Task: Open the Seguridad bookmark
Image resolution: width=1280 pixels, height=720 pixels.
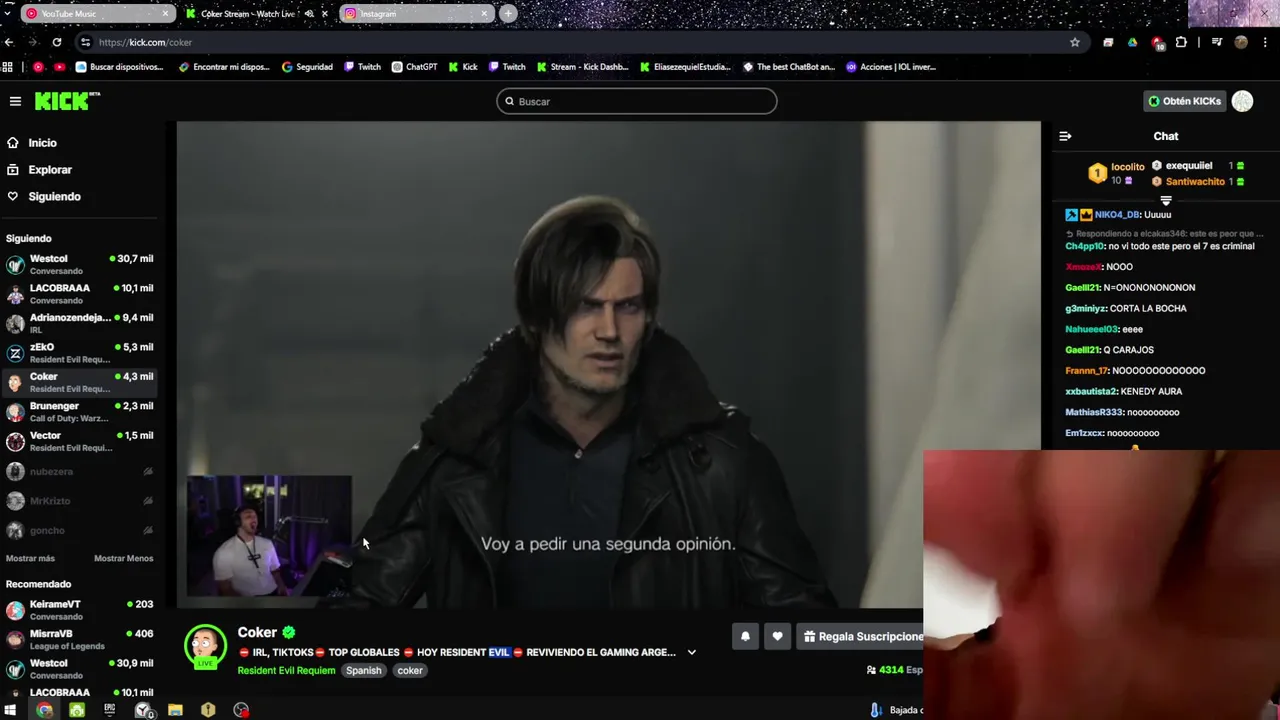Action: tap(307, 67)
